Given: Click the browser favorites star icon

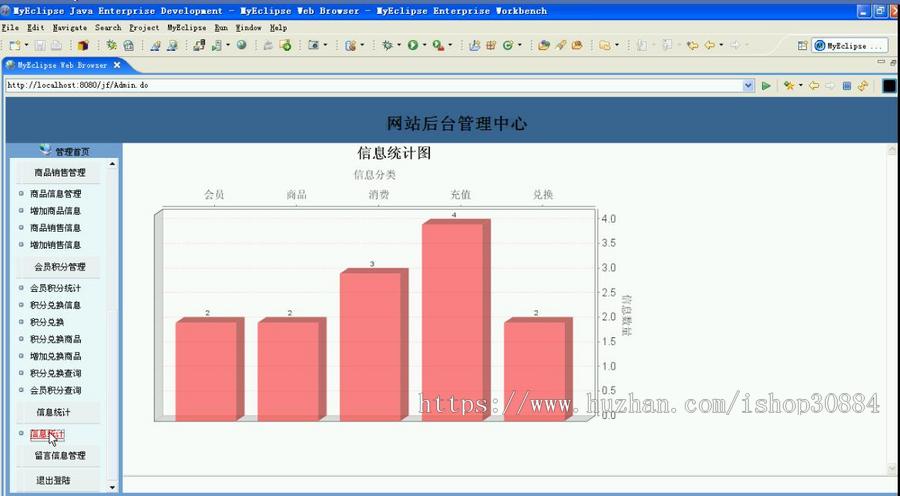Looking at the screenshot, I should pyautogui.click(x=789, y=86).
